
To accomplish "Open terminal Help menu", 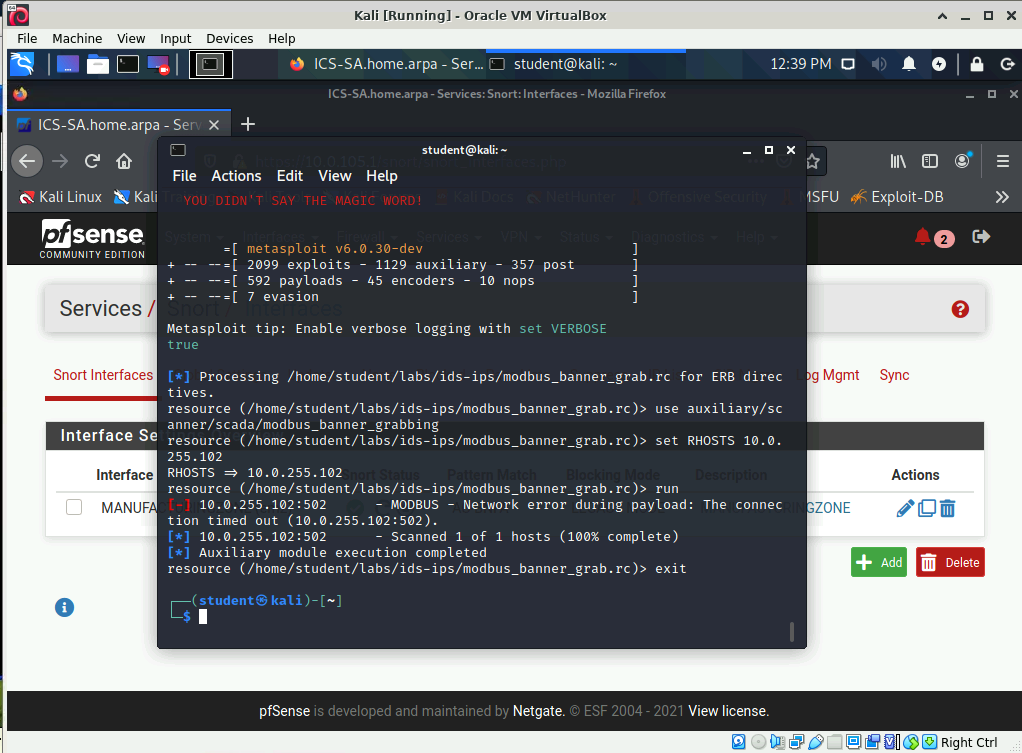I will pyautogui.click(x=381, y=176).
